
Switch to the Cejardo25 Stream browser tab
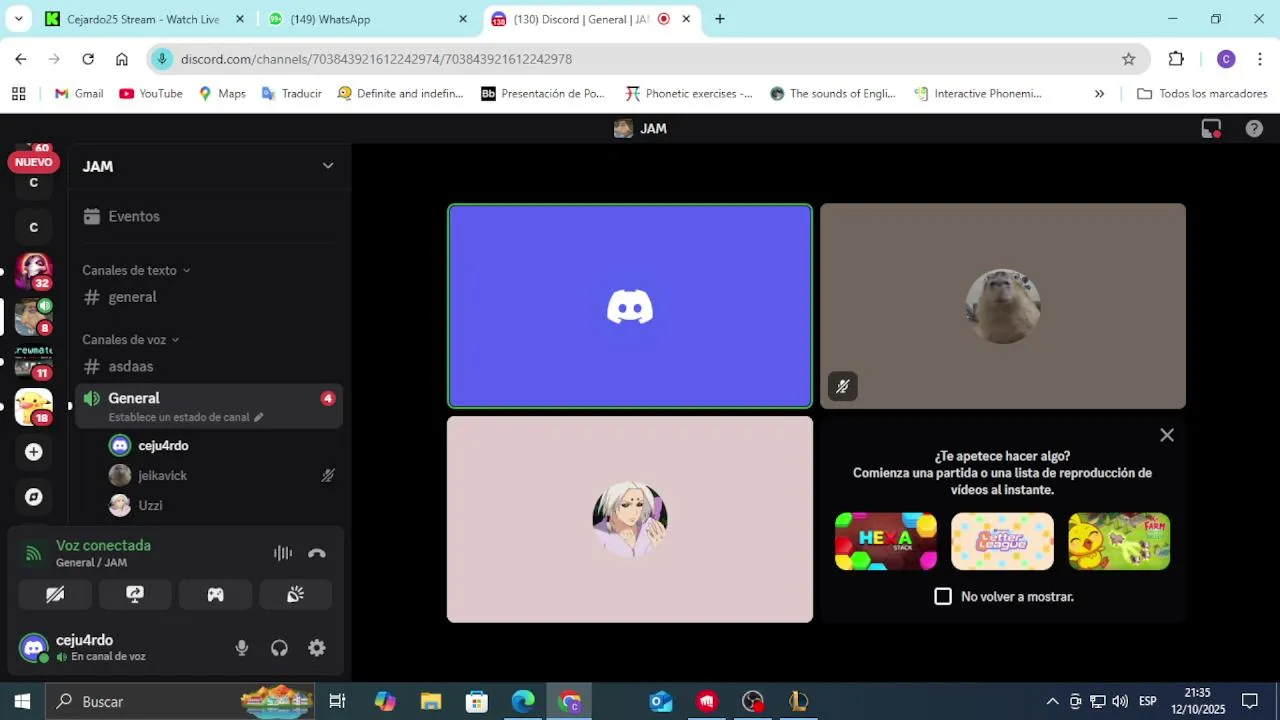[143, 19]
